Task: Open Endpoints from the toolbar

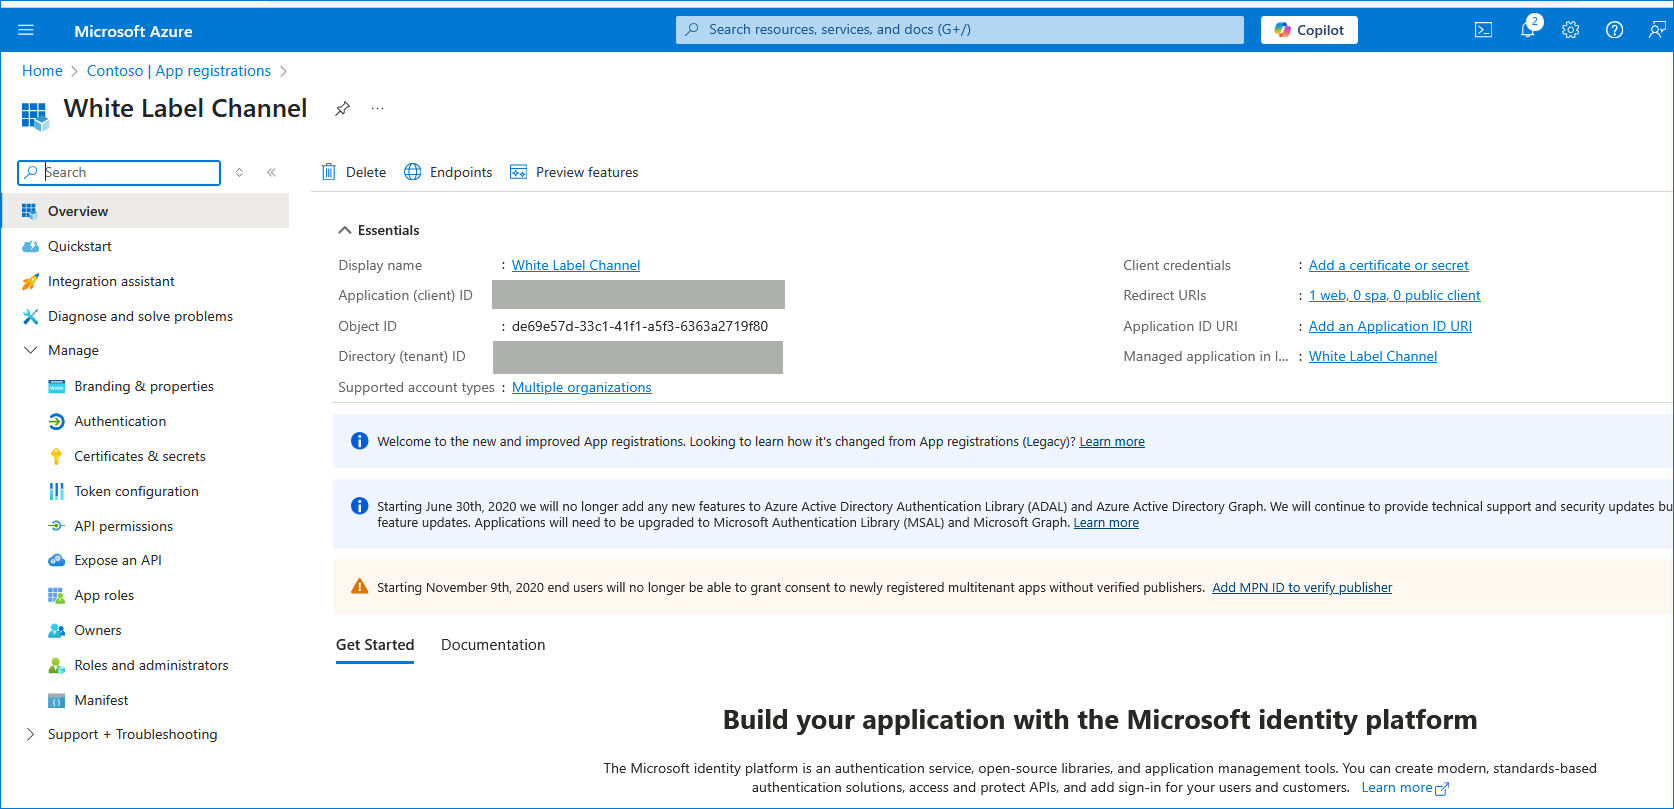Action: [x=448, y=172]
